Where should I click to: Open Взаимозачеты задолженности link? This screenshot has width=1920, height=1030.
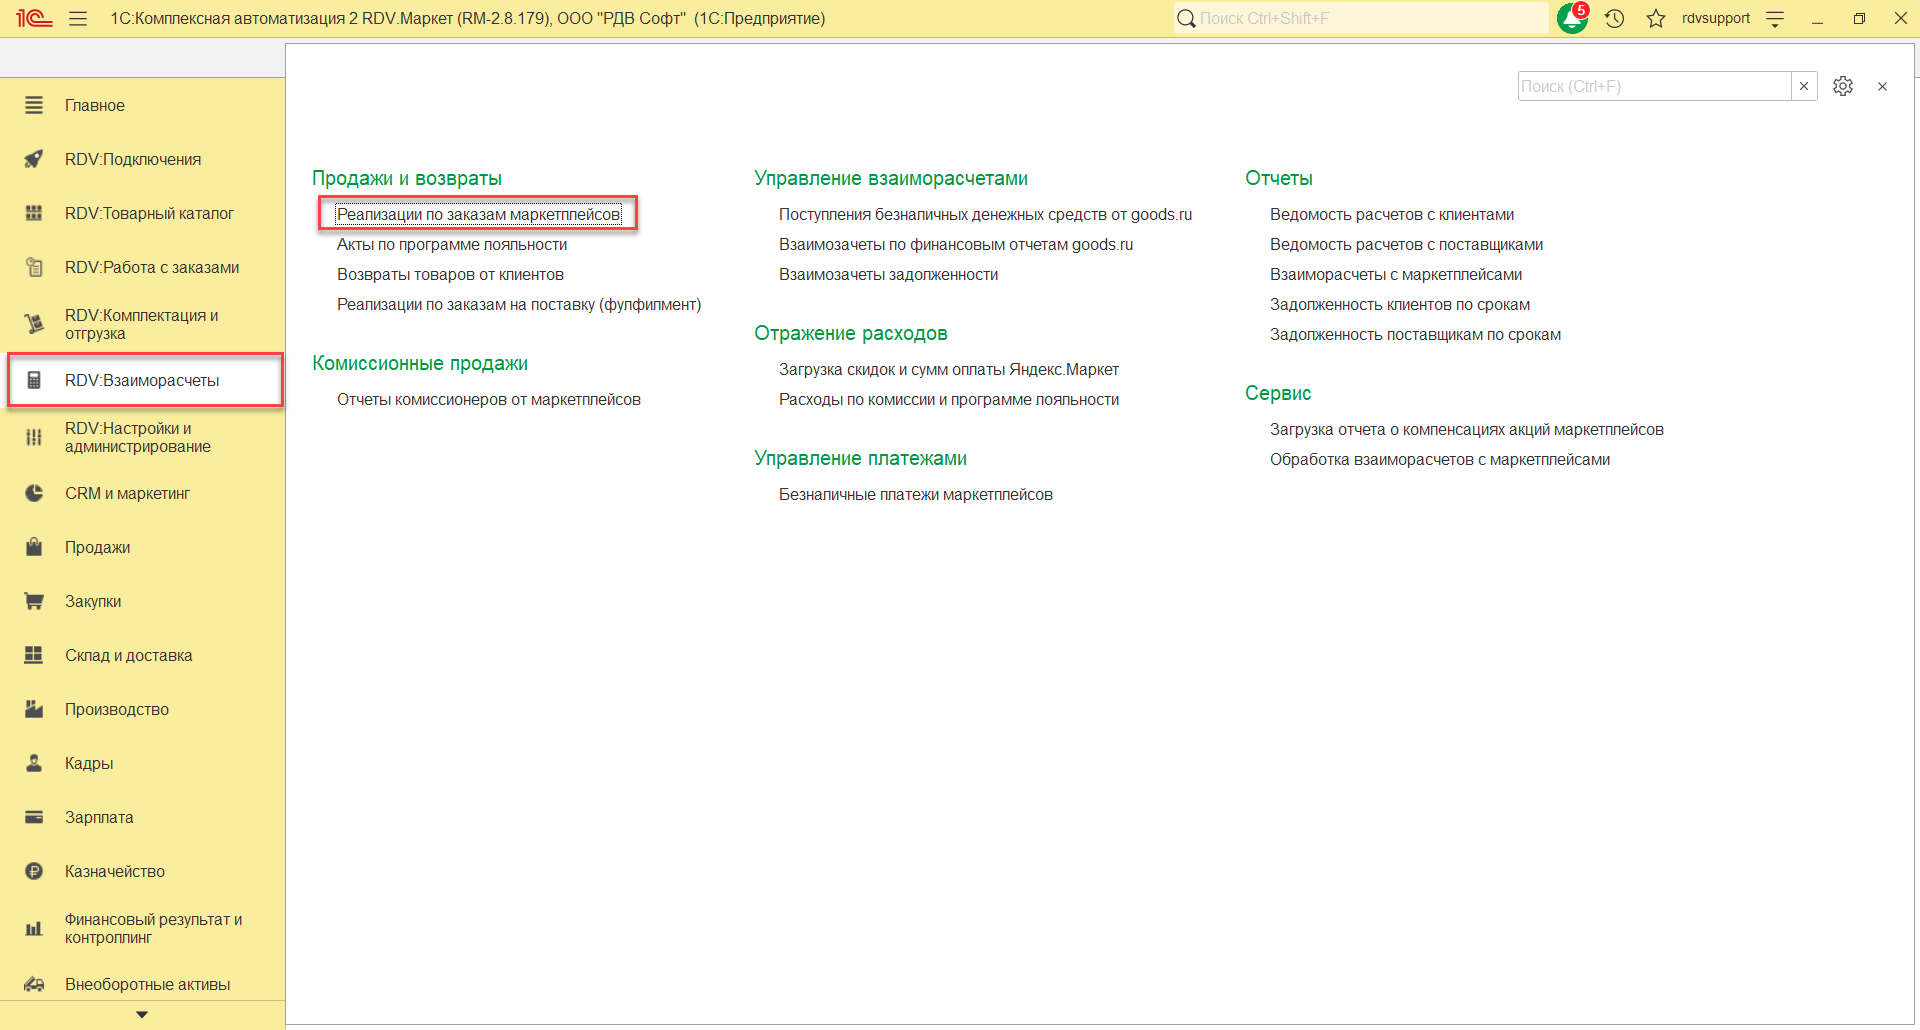click(x=888, y=274)
